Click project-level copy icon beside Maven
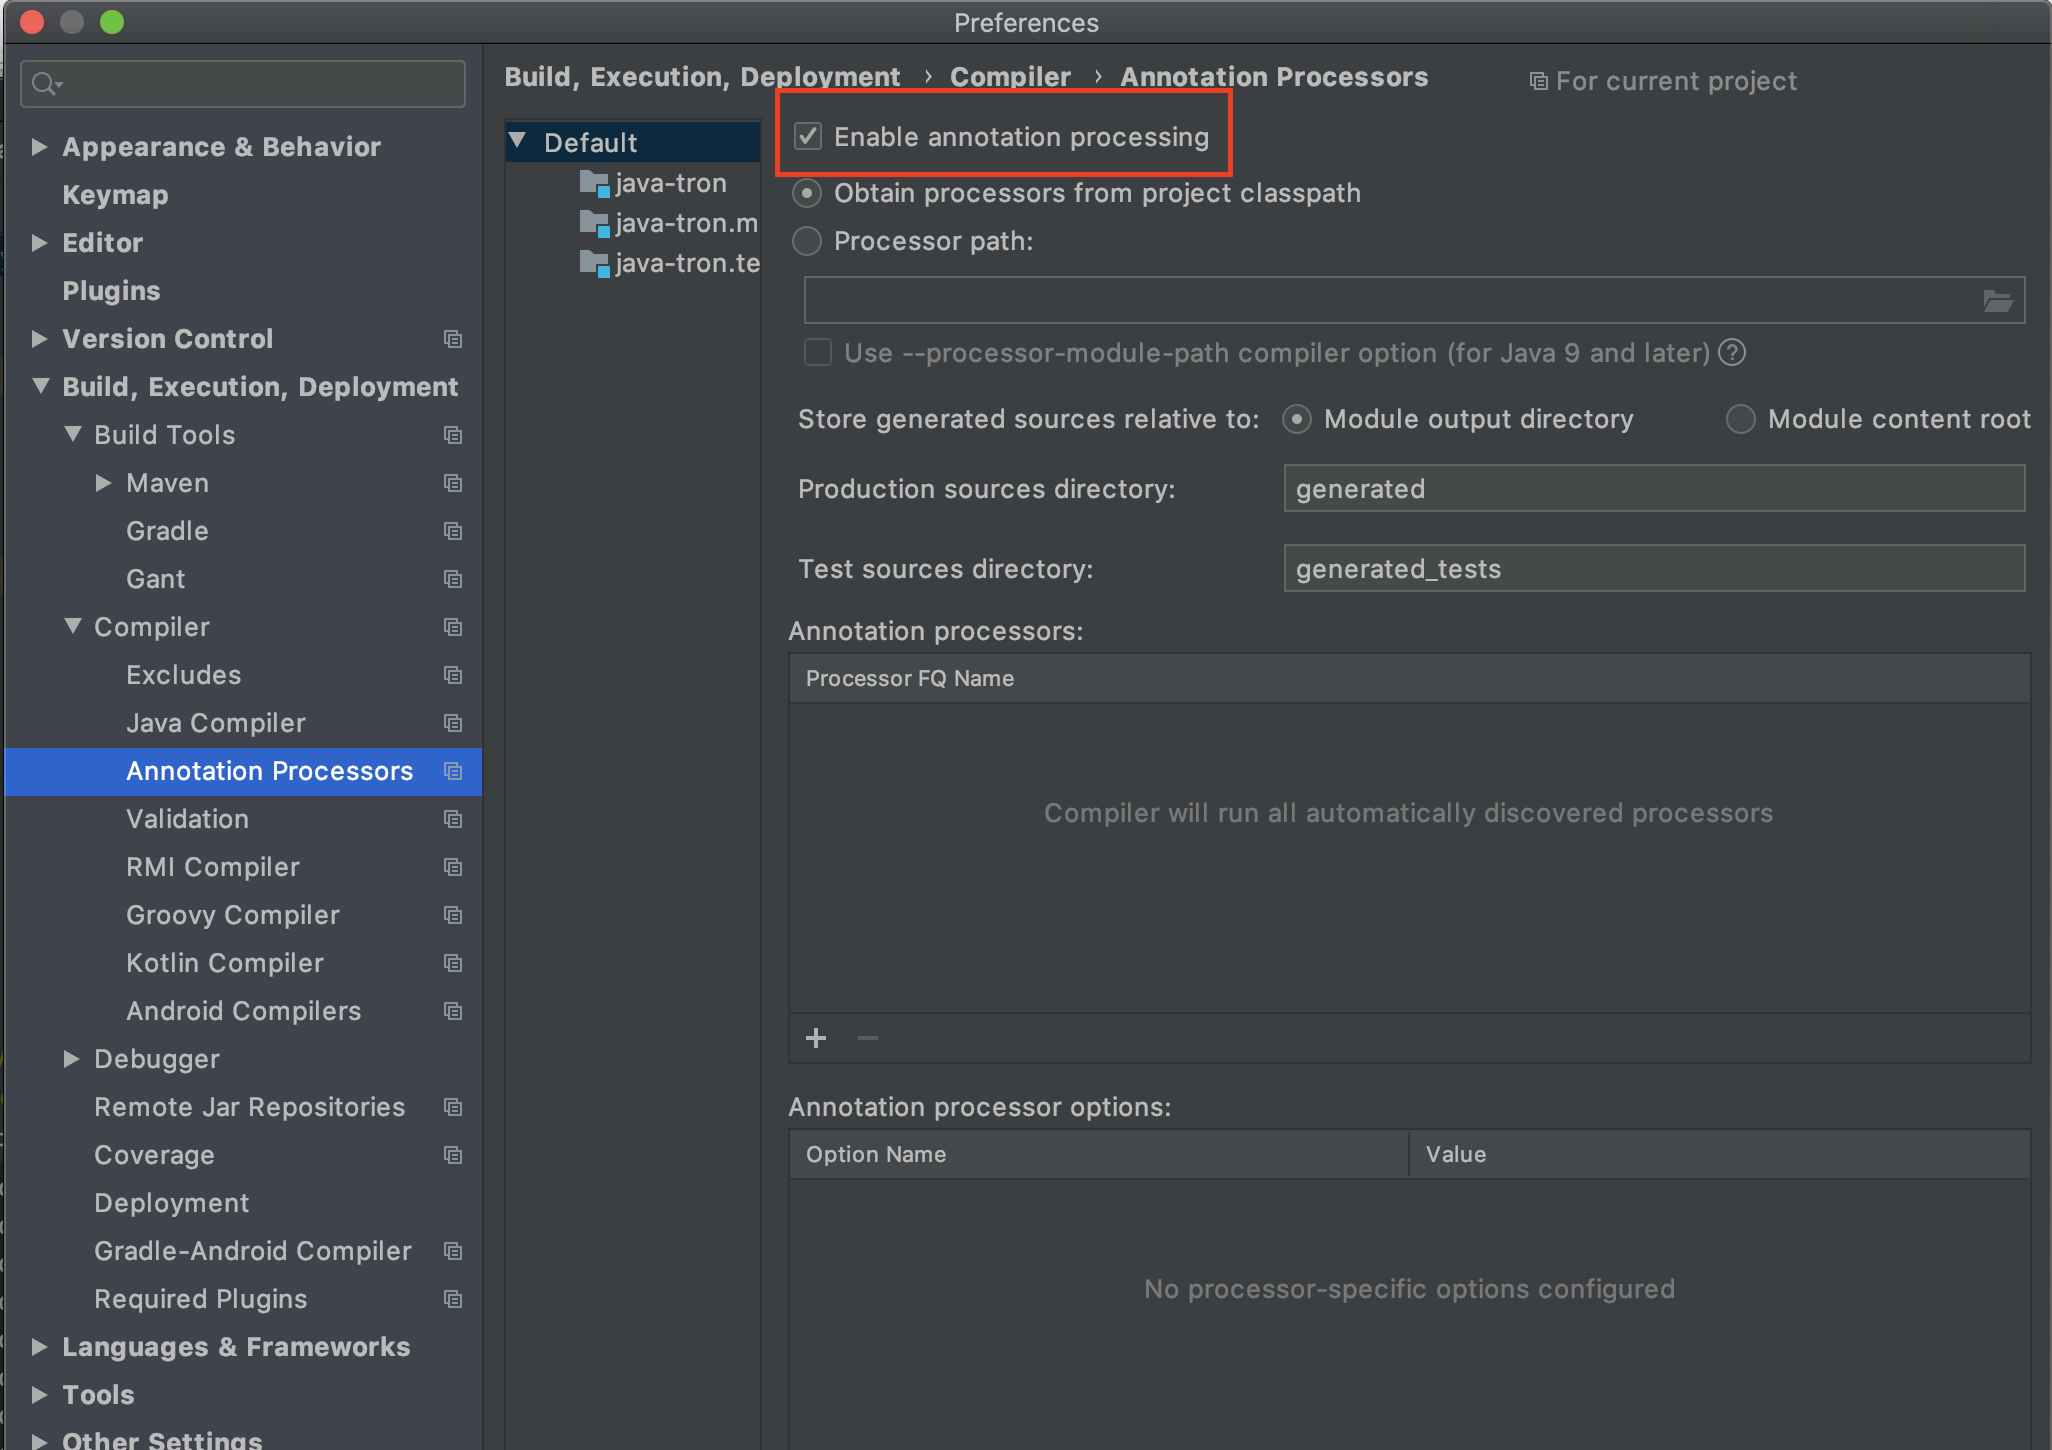The width and height of the screenshot is (2052, 1450). pos(453,483)
